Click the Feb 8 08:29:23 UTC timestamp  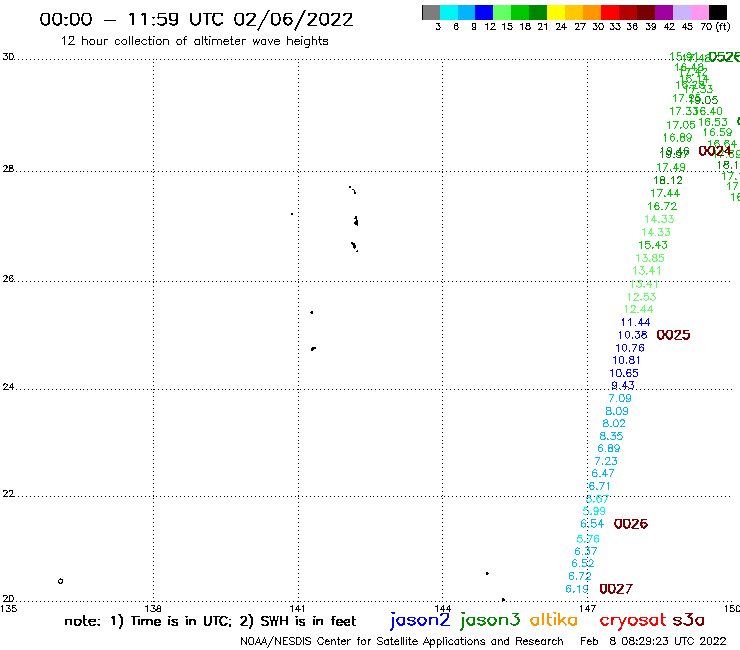tap(653, 641)
